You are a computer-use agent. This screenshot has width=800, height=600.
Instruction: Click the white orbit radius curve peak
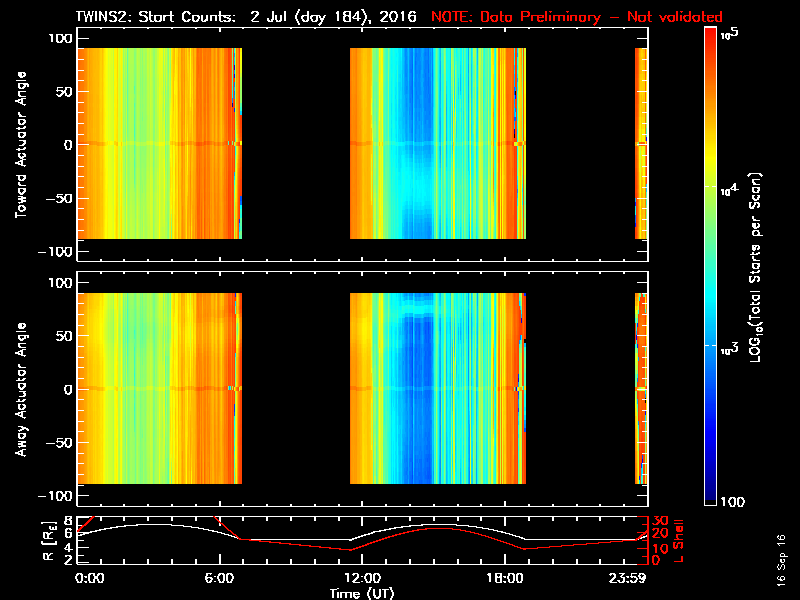point(148,524)
